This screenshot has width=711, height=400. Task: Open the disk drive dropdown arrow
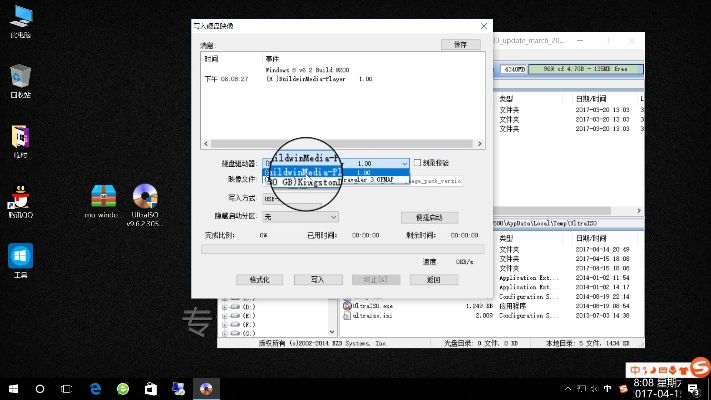pos(404,163)
